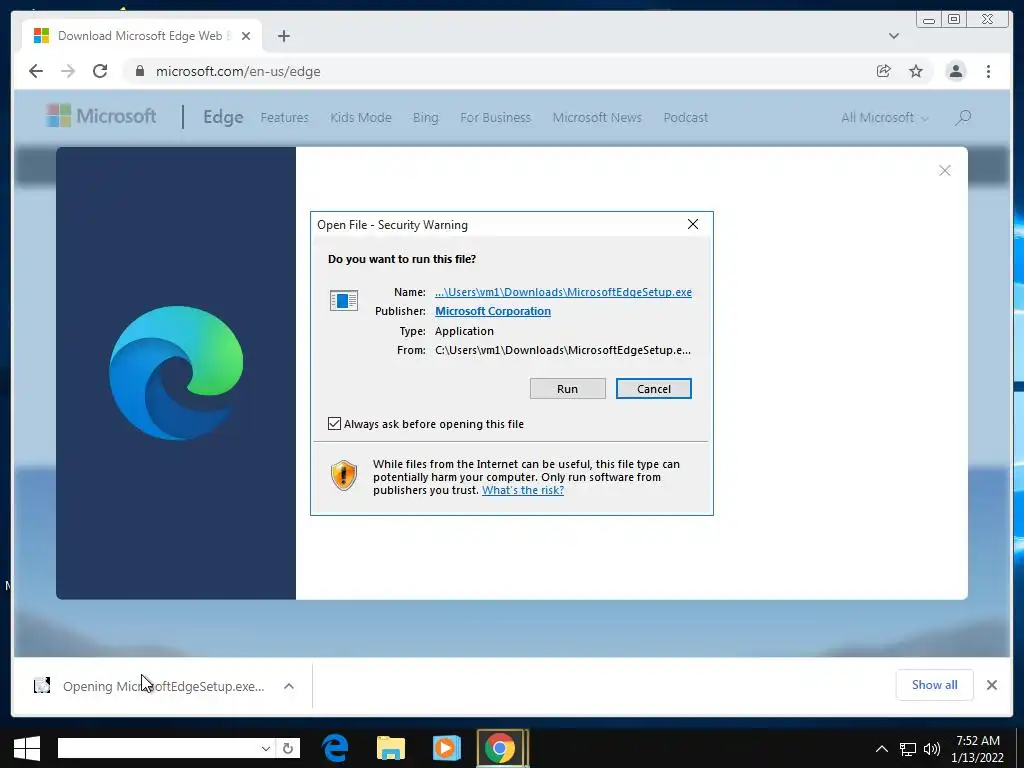
Task: Reload the page in Chrome
Action: tap(100, 71)
